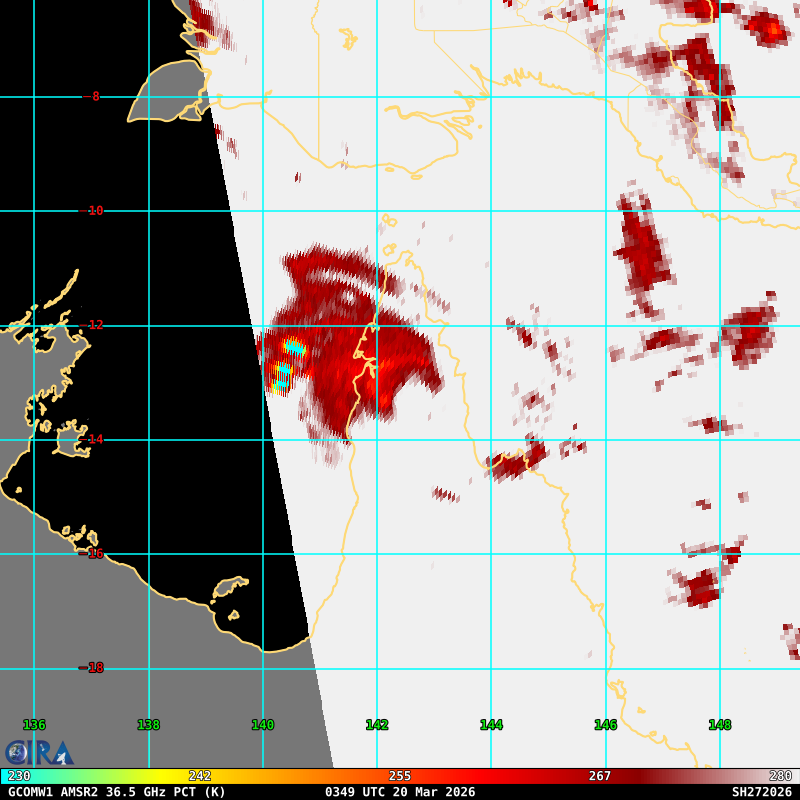Click the -8 latitude label
800x800 pixels.
pos(92,97)
